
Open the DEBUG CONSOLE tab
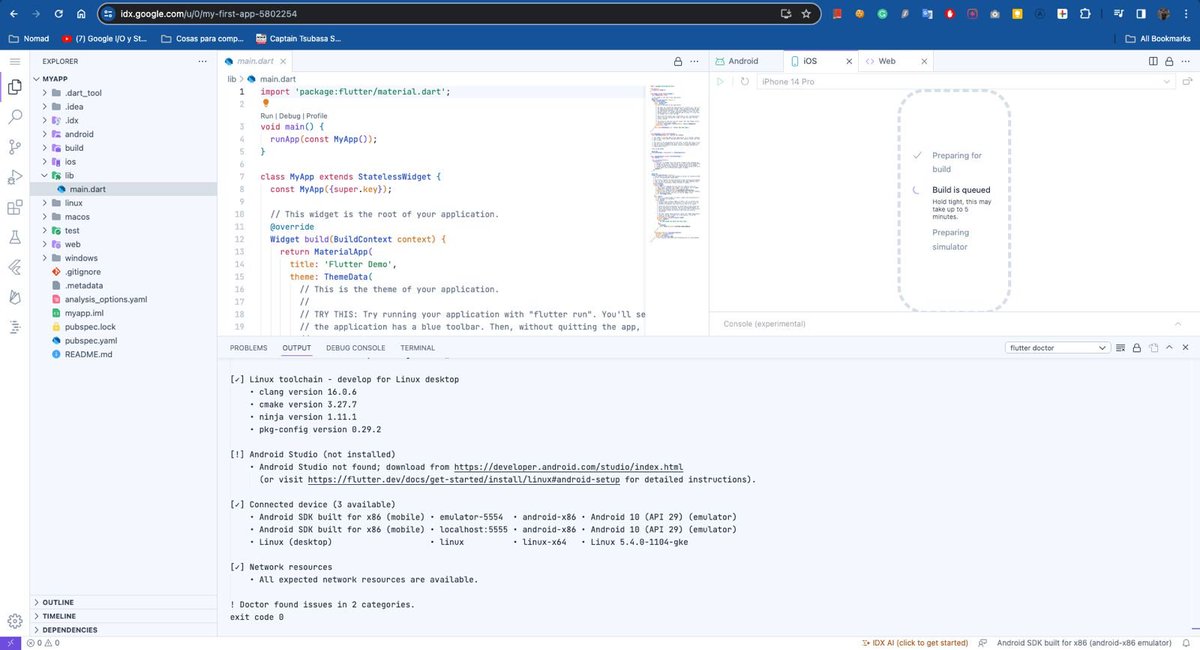[x=355, y=348]
